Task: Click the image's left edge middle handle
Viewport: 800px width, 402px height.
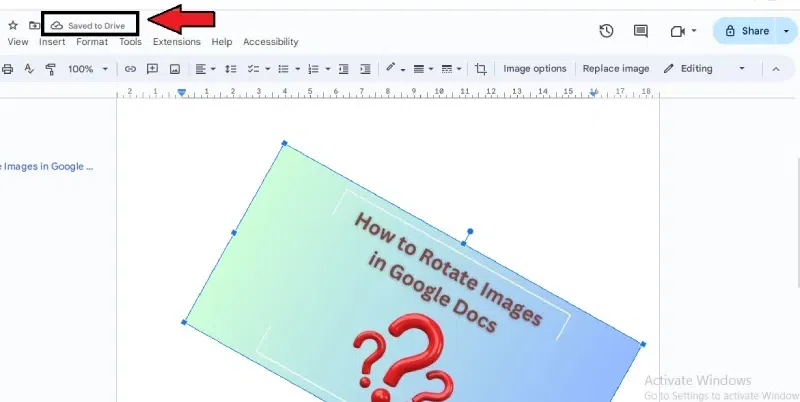Action: point(234,233)
